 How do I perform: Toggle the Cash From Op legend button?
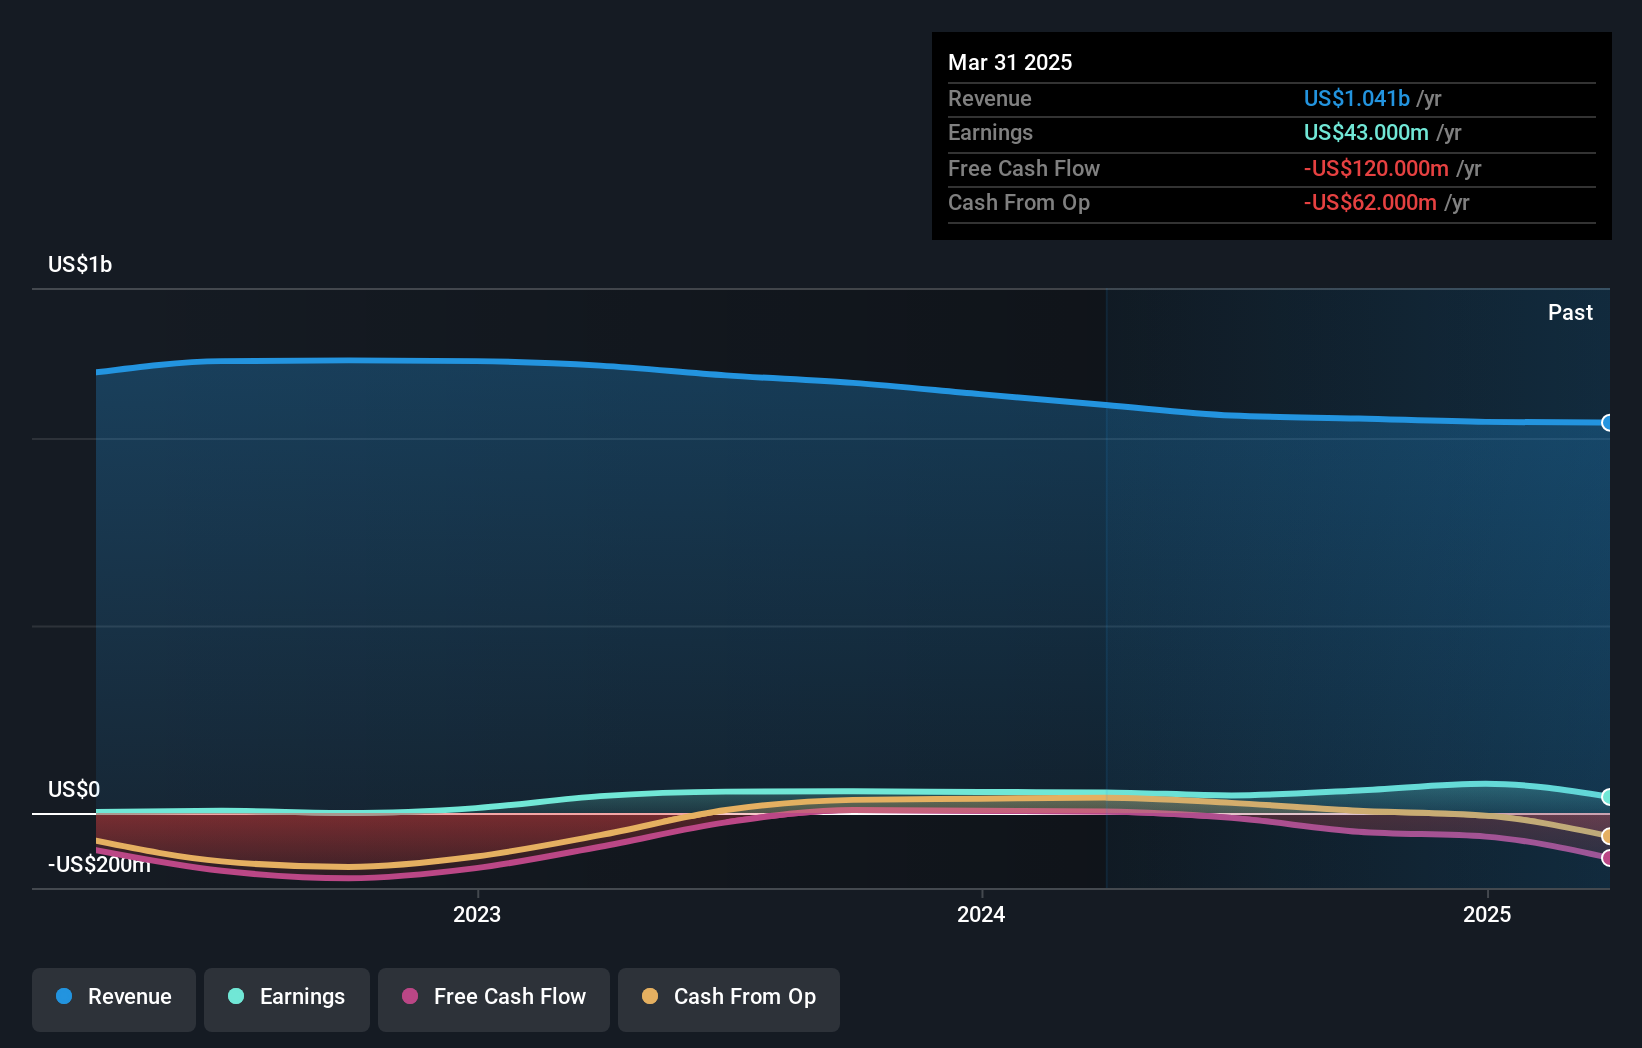coord(729,999)
